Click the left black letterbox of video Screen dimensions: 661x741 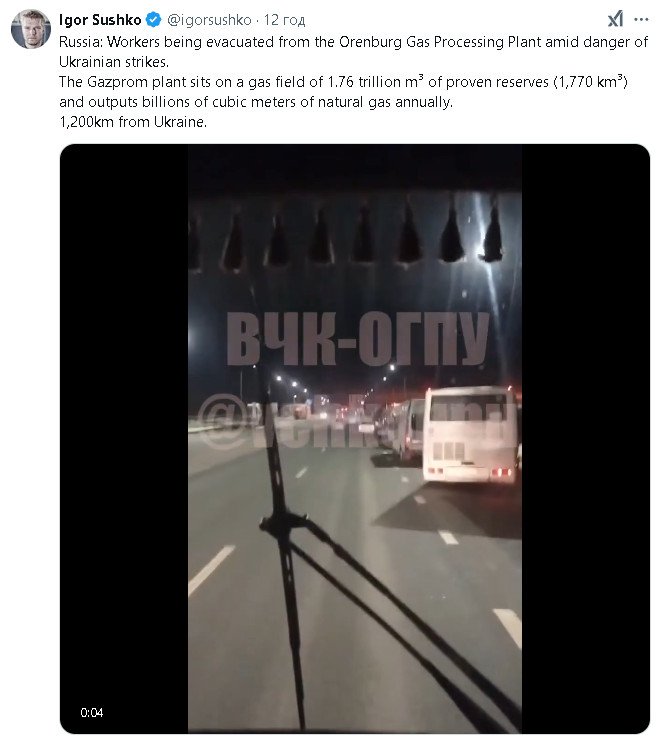coord(124,439)
